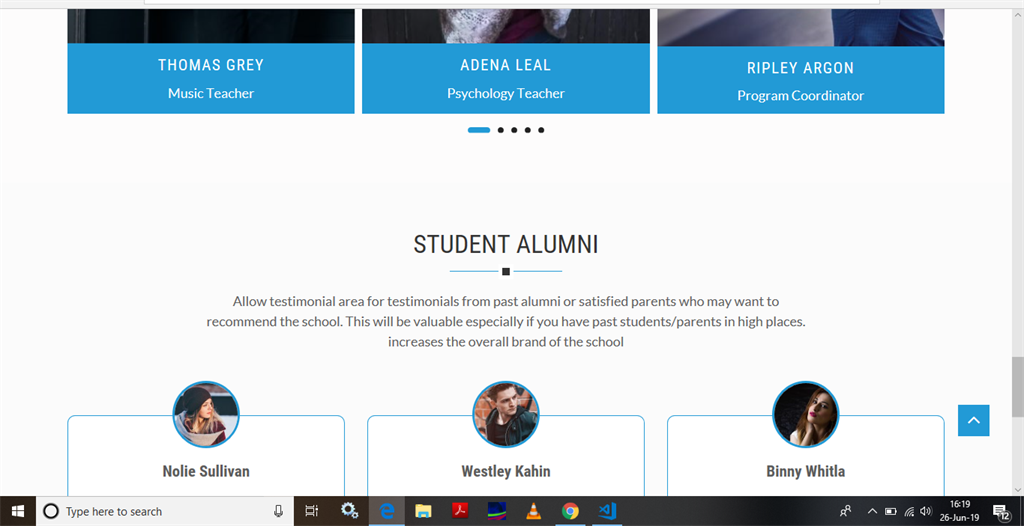Open the Adobe PDF reader taskbar icon
1024x526 pixels.
click(x=460, y=511)
